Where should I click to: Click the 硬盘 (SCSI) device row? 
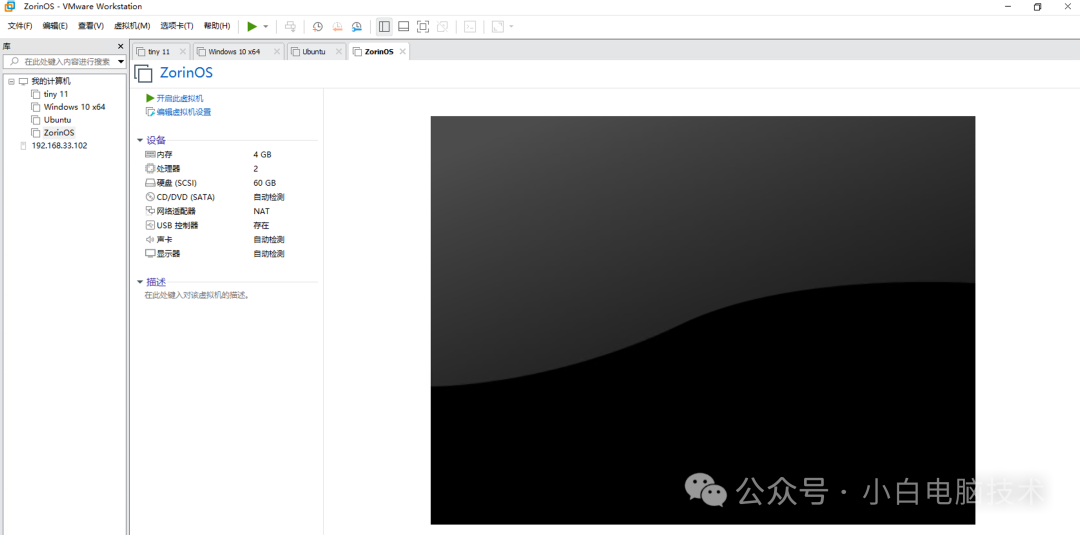231,183
